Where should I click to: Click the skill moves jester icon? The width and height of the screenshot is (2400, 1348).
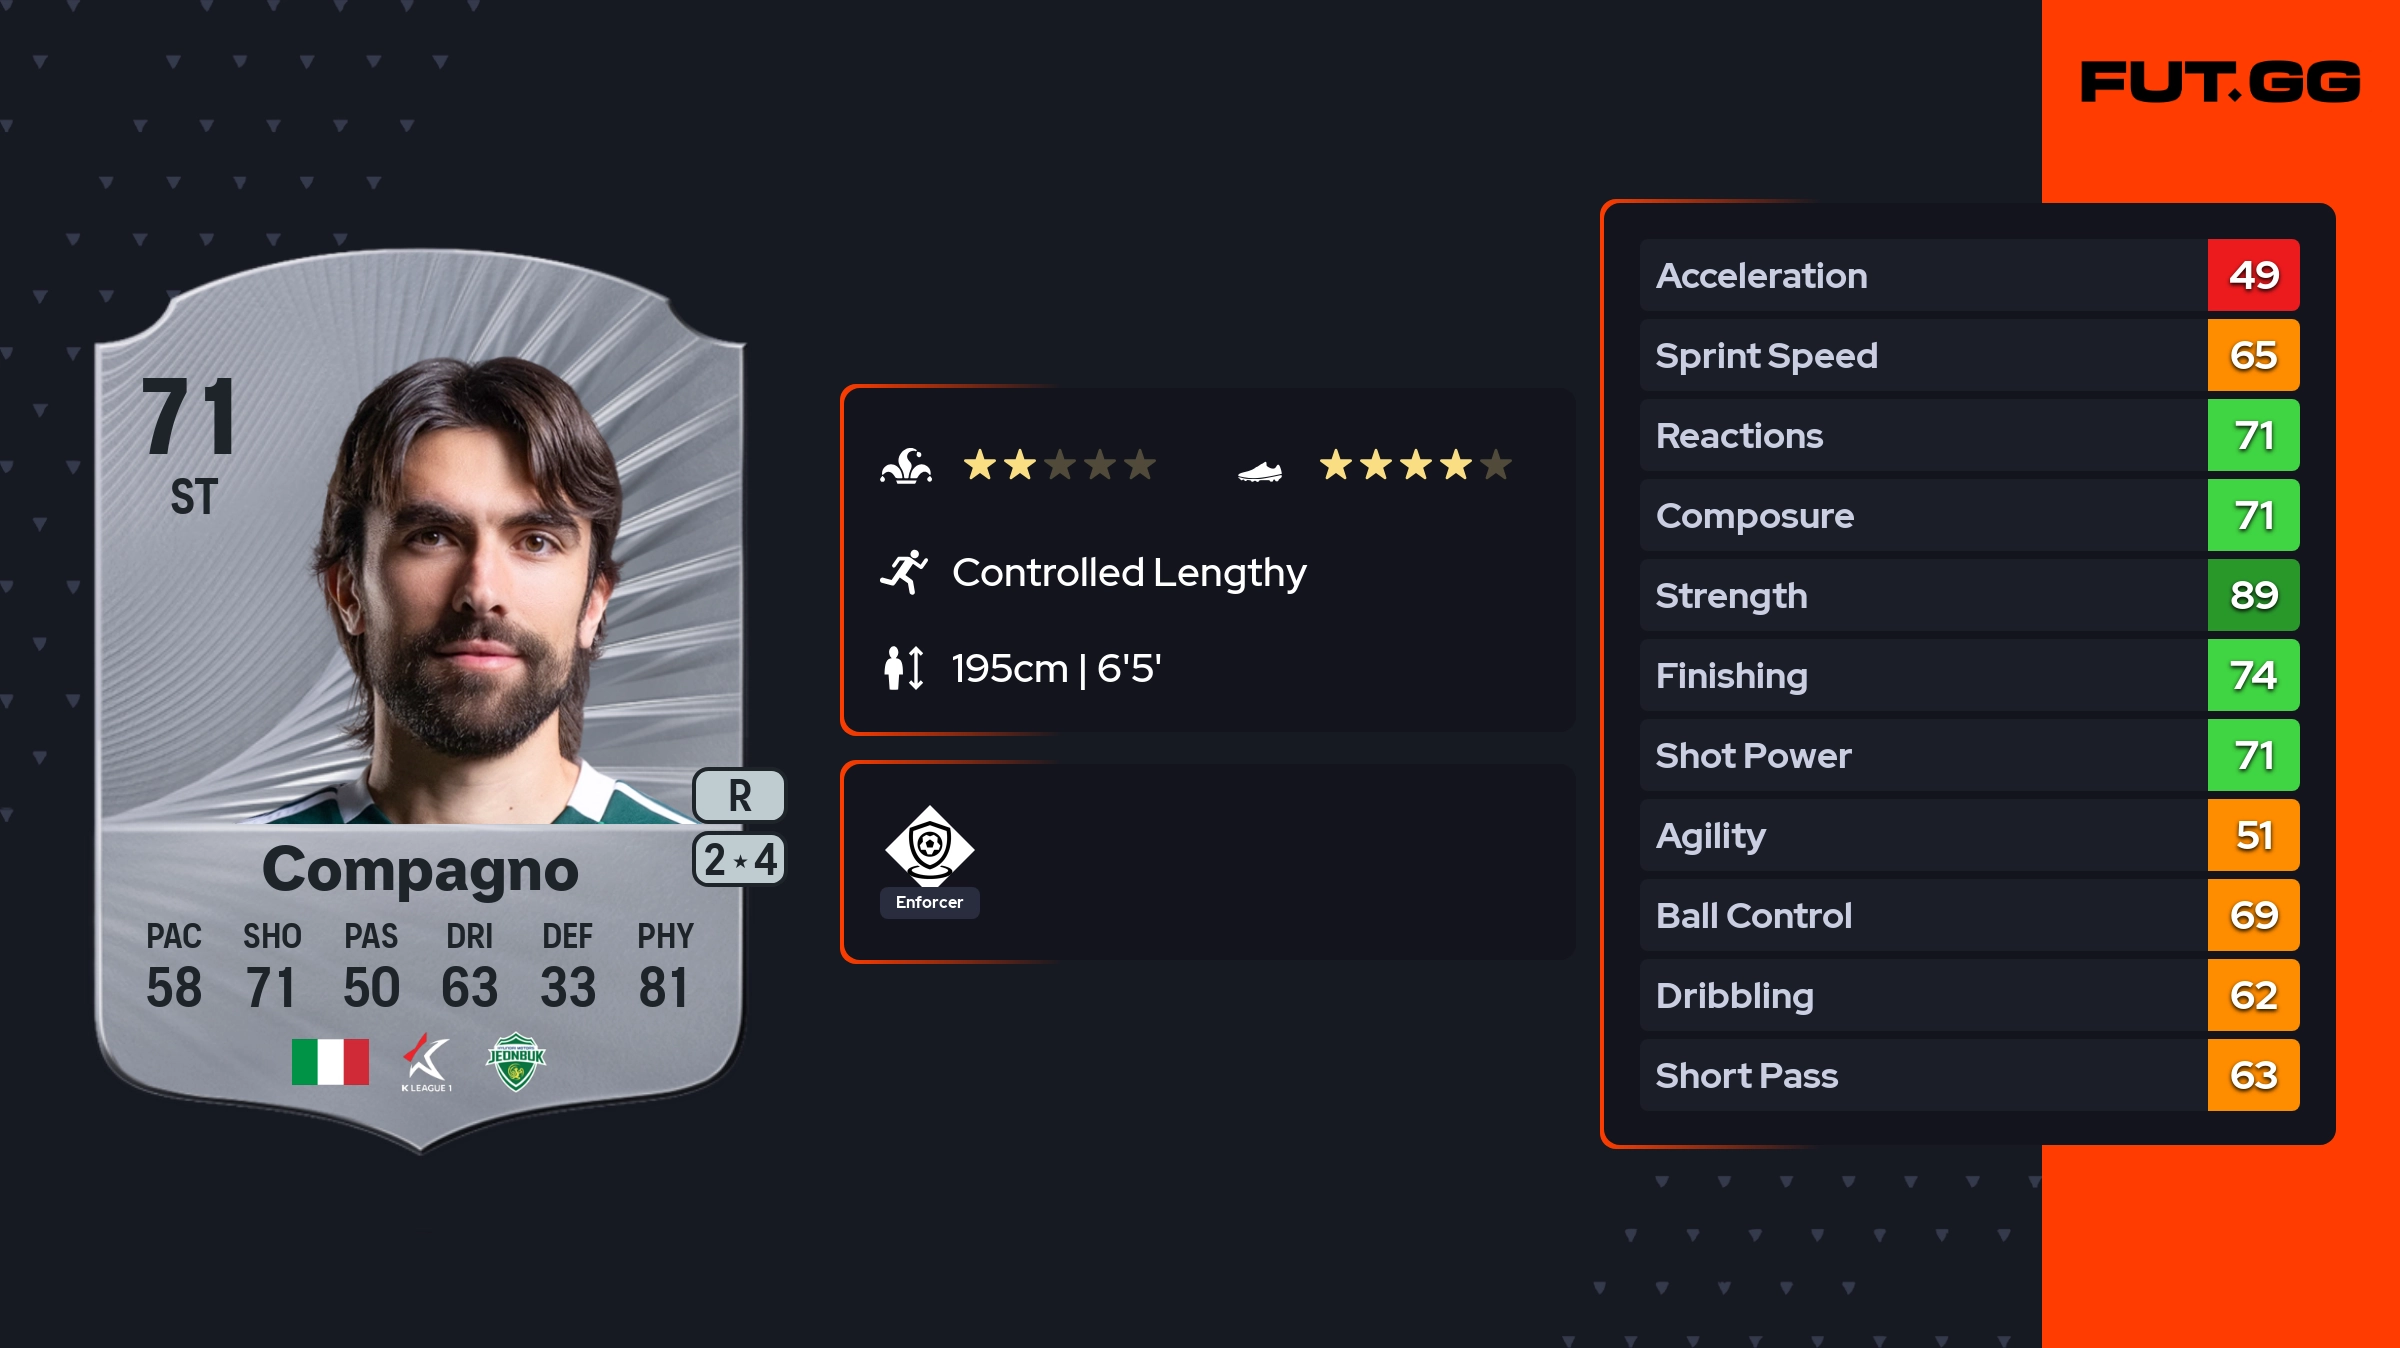click(x=906, y=466)
